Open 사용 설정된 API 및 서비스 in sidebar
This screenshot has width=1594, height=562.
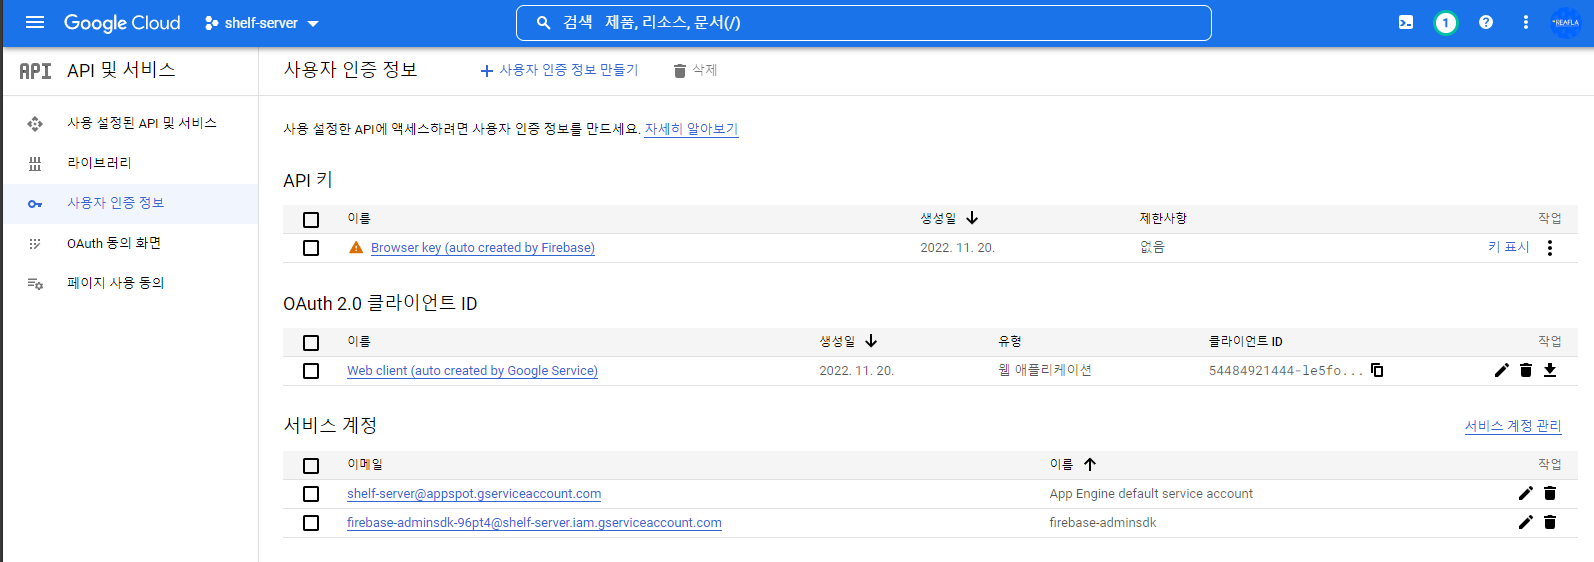tap(142, 123)
